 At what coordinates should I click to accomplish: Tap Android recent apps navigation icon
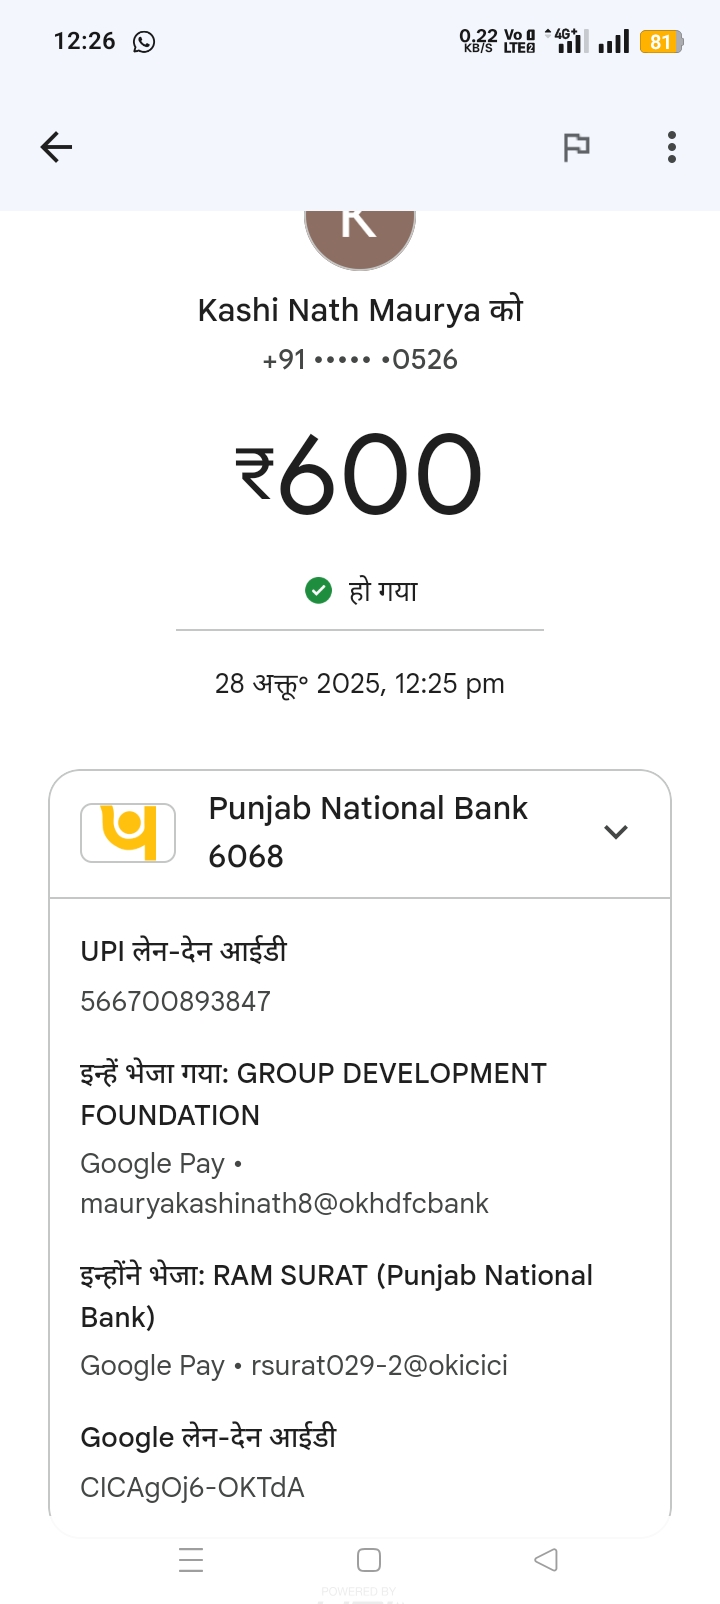(x=191, y=1560)
